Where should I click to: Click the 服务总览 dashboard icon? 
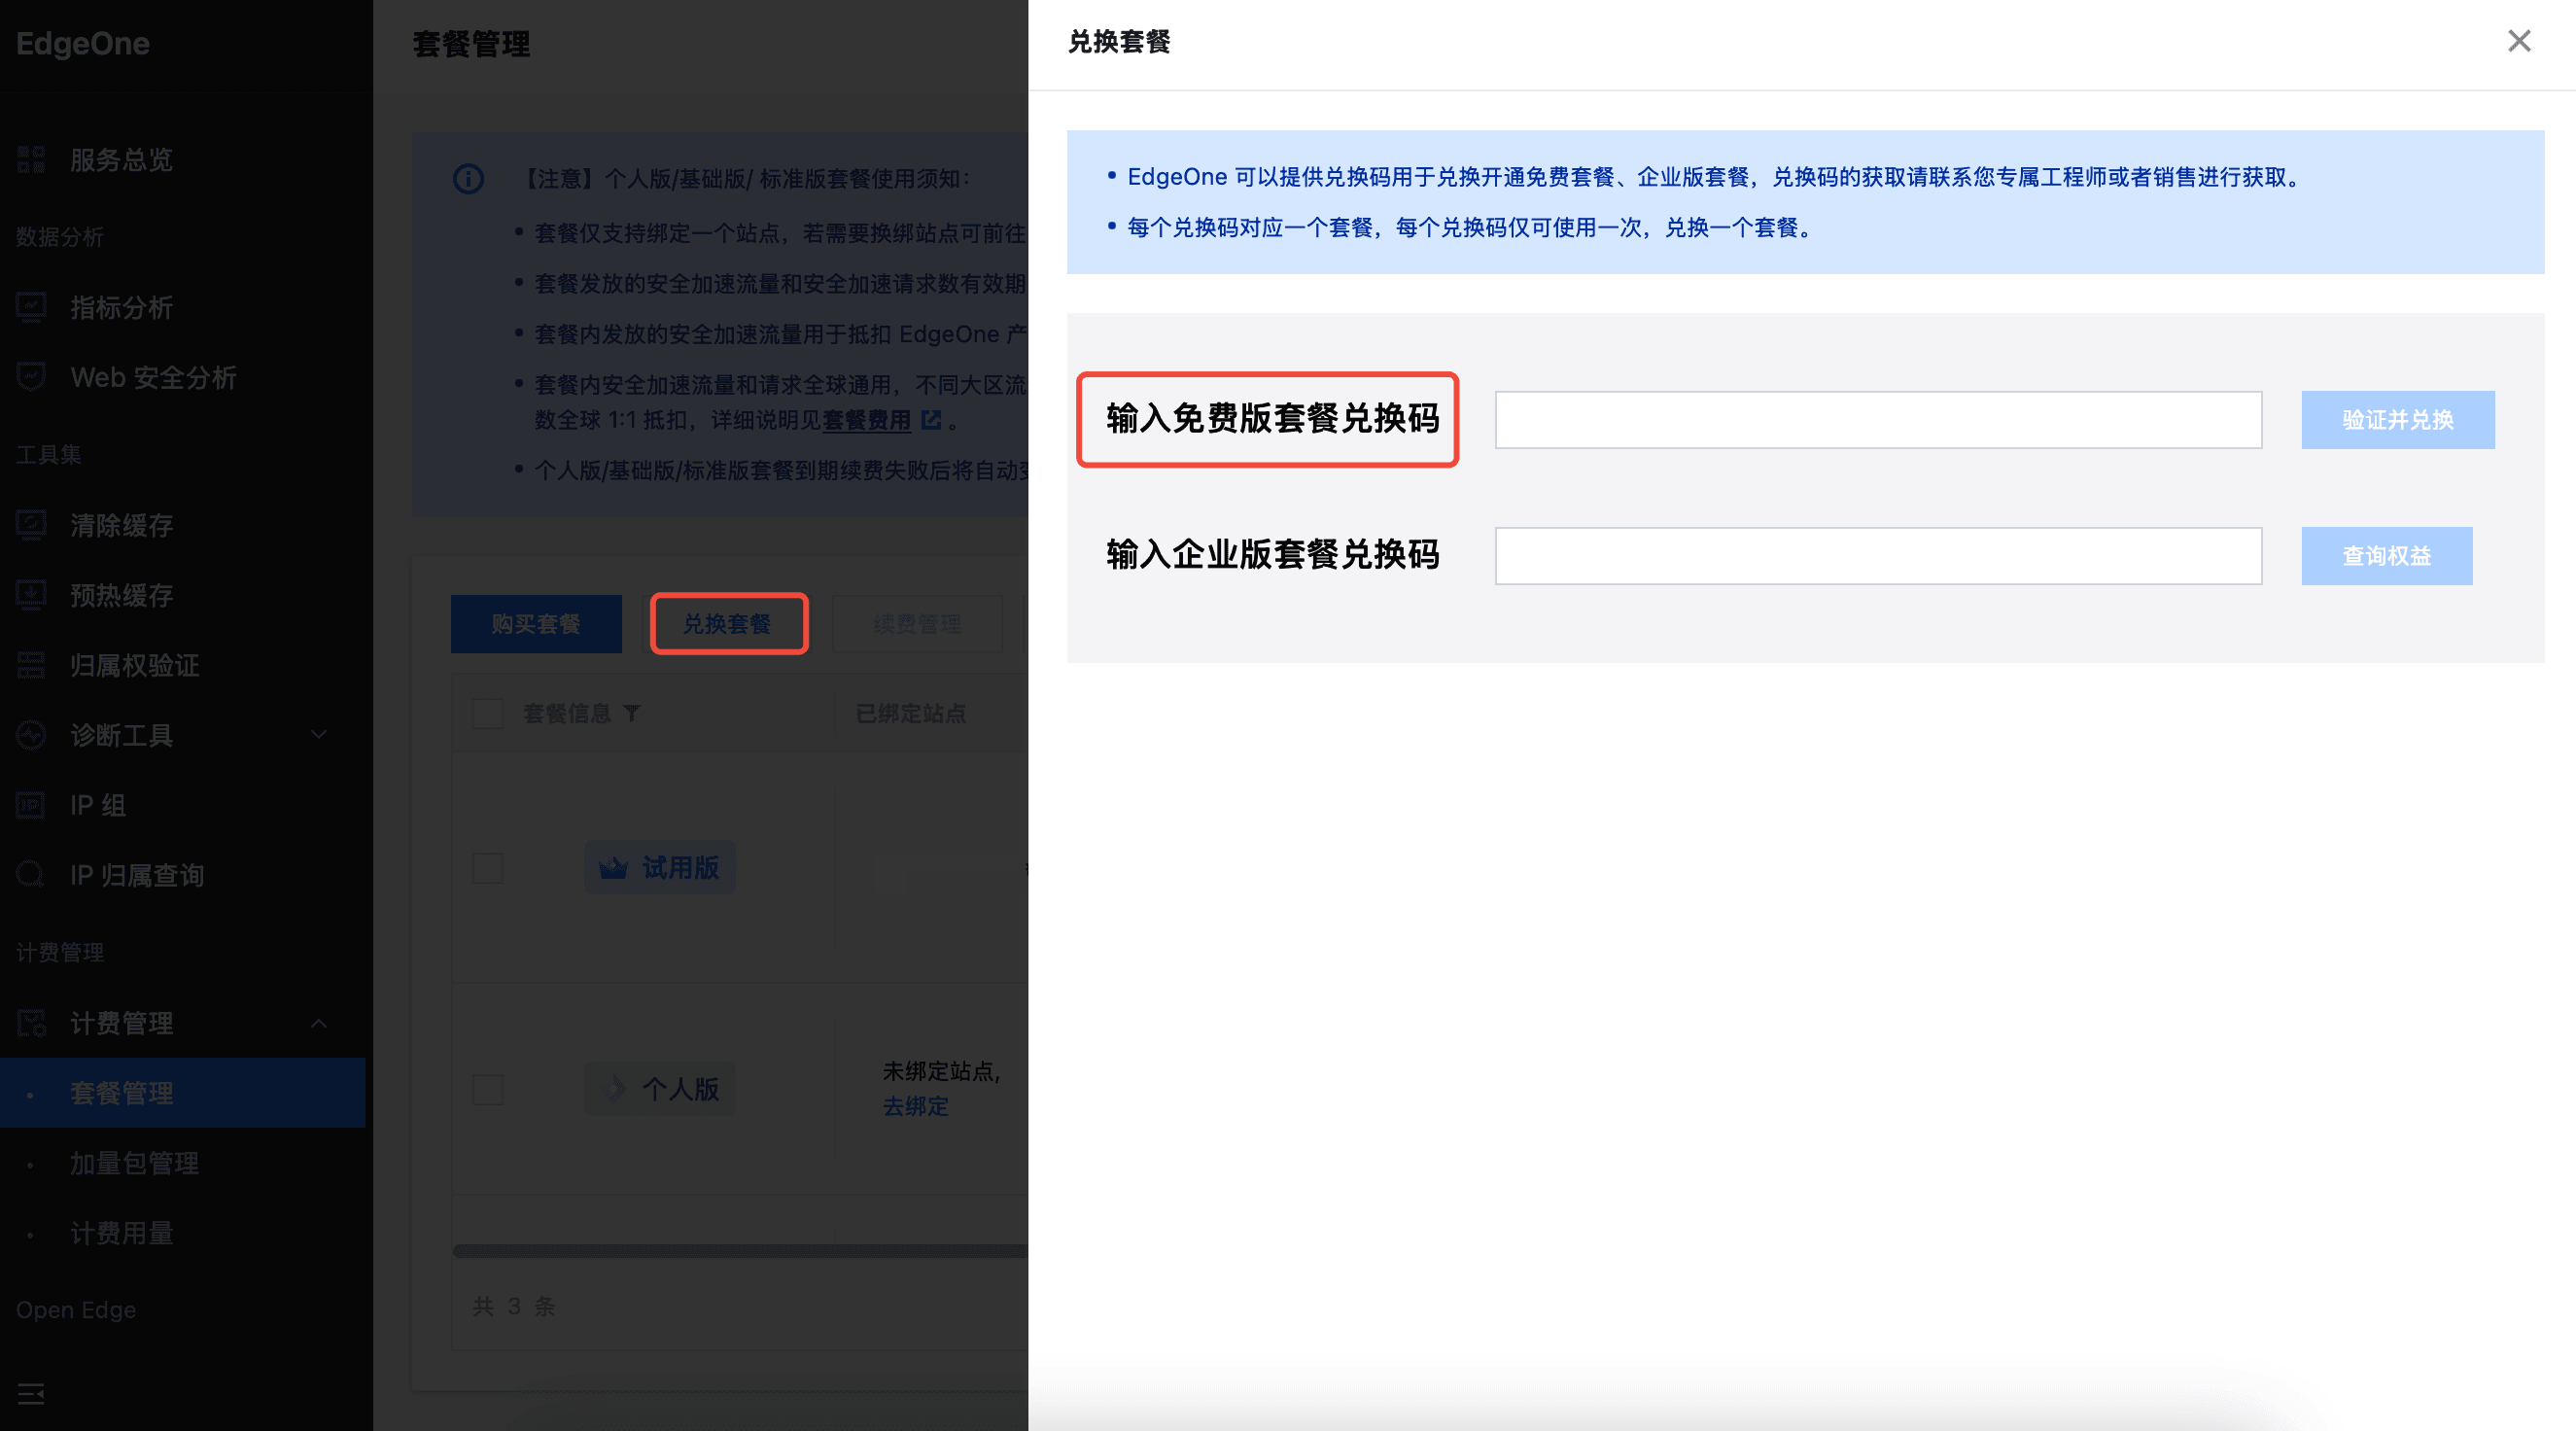31,159
